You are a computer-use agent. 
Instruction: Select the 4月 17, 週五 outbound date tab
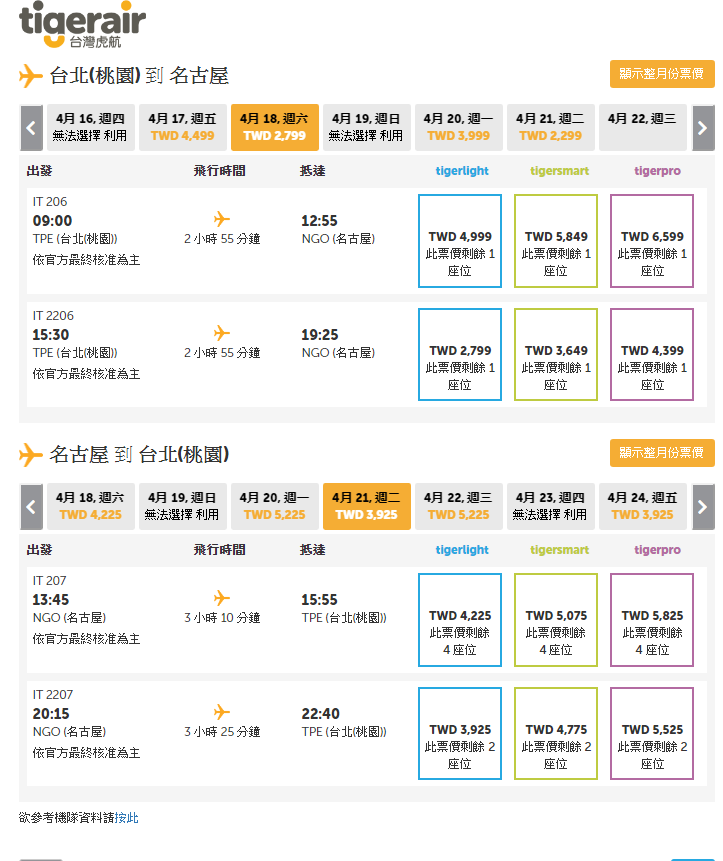pos(182,127)
